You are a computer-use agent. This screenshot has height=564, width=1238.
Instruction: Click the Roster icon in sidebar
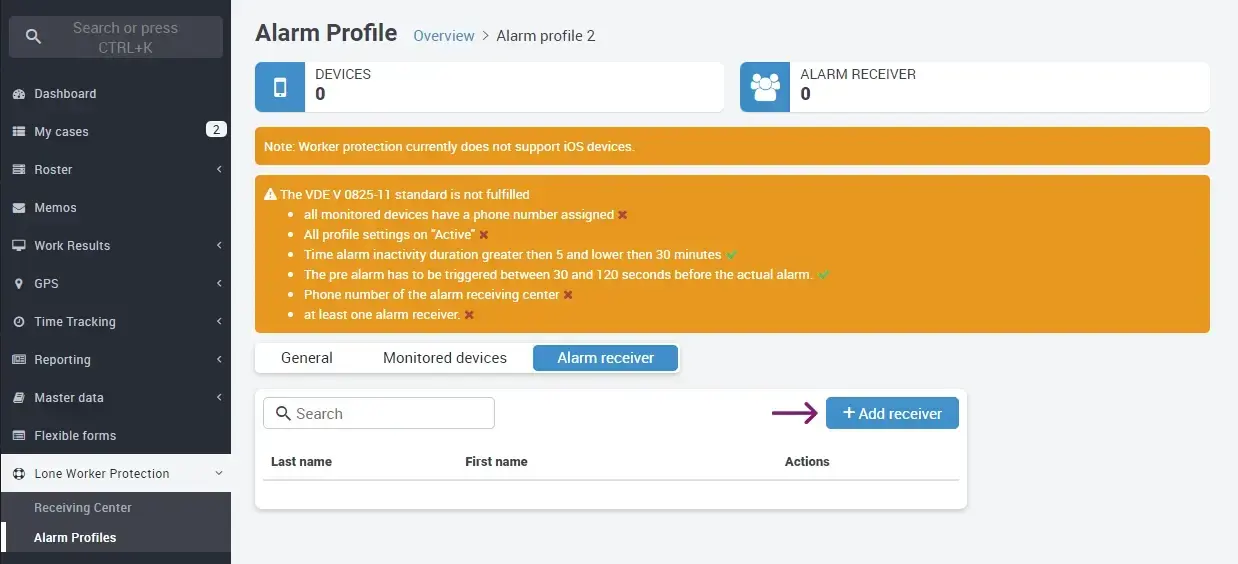coord(18,170)
